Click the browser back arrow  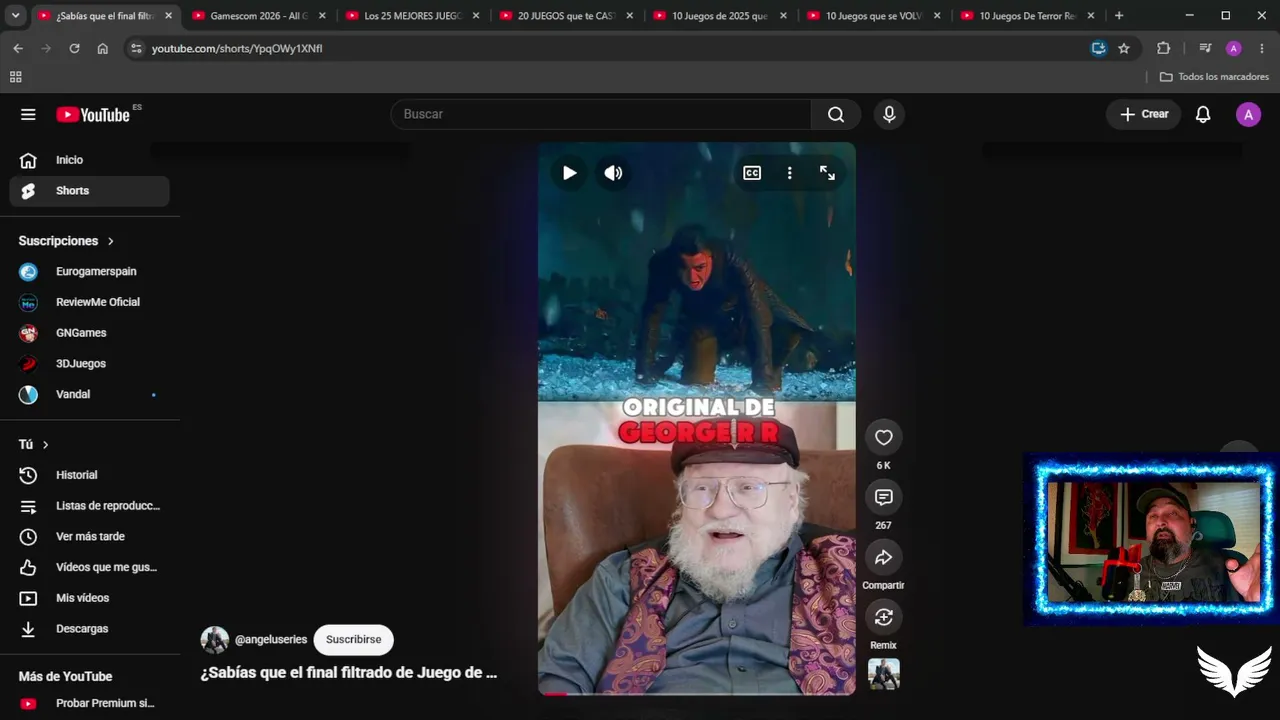click(18, 48)
